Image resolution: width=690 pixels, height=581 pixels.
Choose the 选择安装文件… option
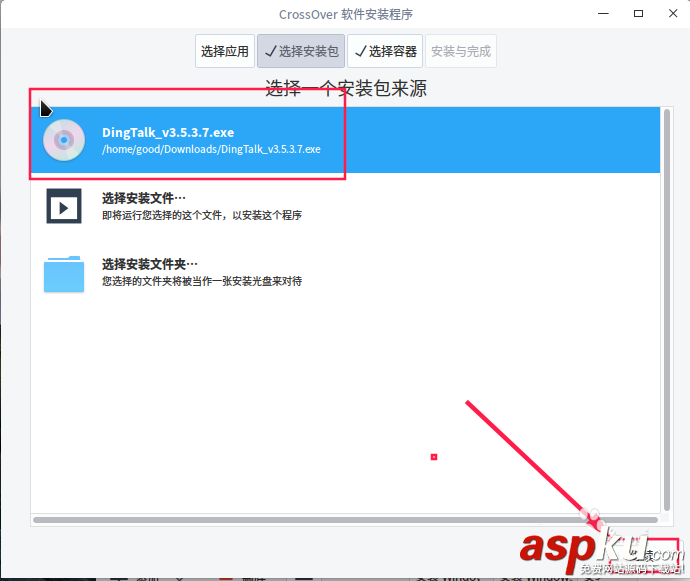pyautogui.click(x=345, y=206)
